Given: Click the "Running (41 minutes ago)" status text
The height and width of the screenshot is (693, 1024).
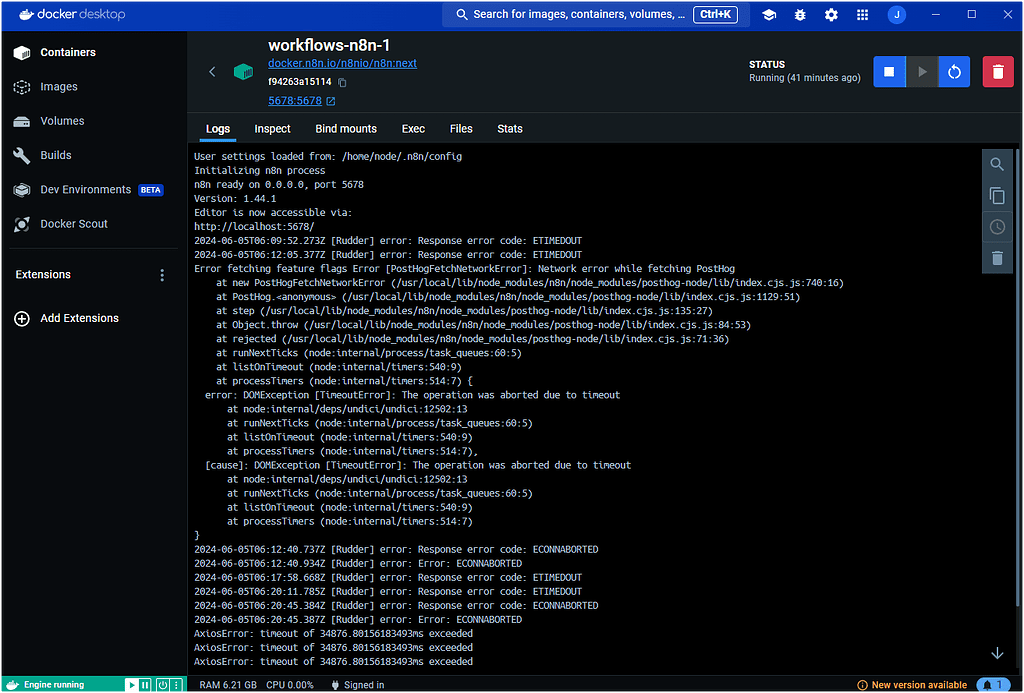Looking at the screenshot, I should pyautogui.click(x=805, y=78).
